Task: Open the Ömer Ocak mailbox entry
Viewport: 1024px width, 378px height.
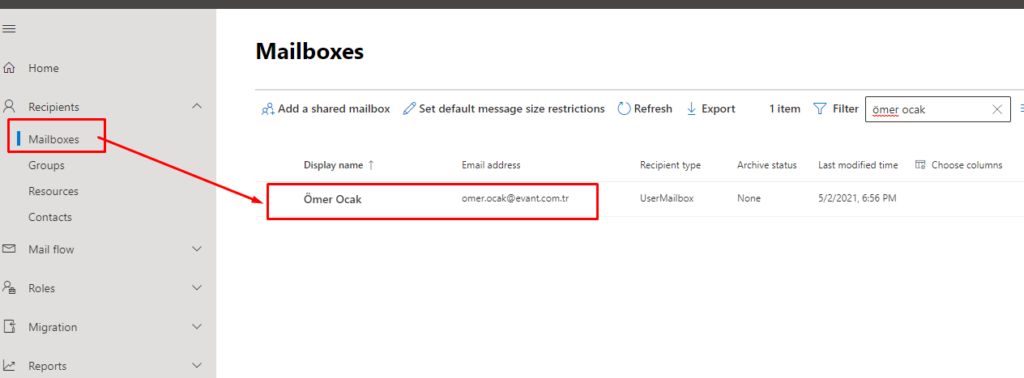Action: tap(332, 199)
